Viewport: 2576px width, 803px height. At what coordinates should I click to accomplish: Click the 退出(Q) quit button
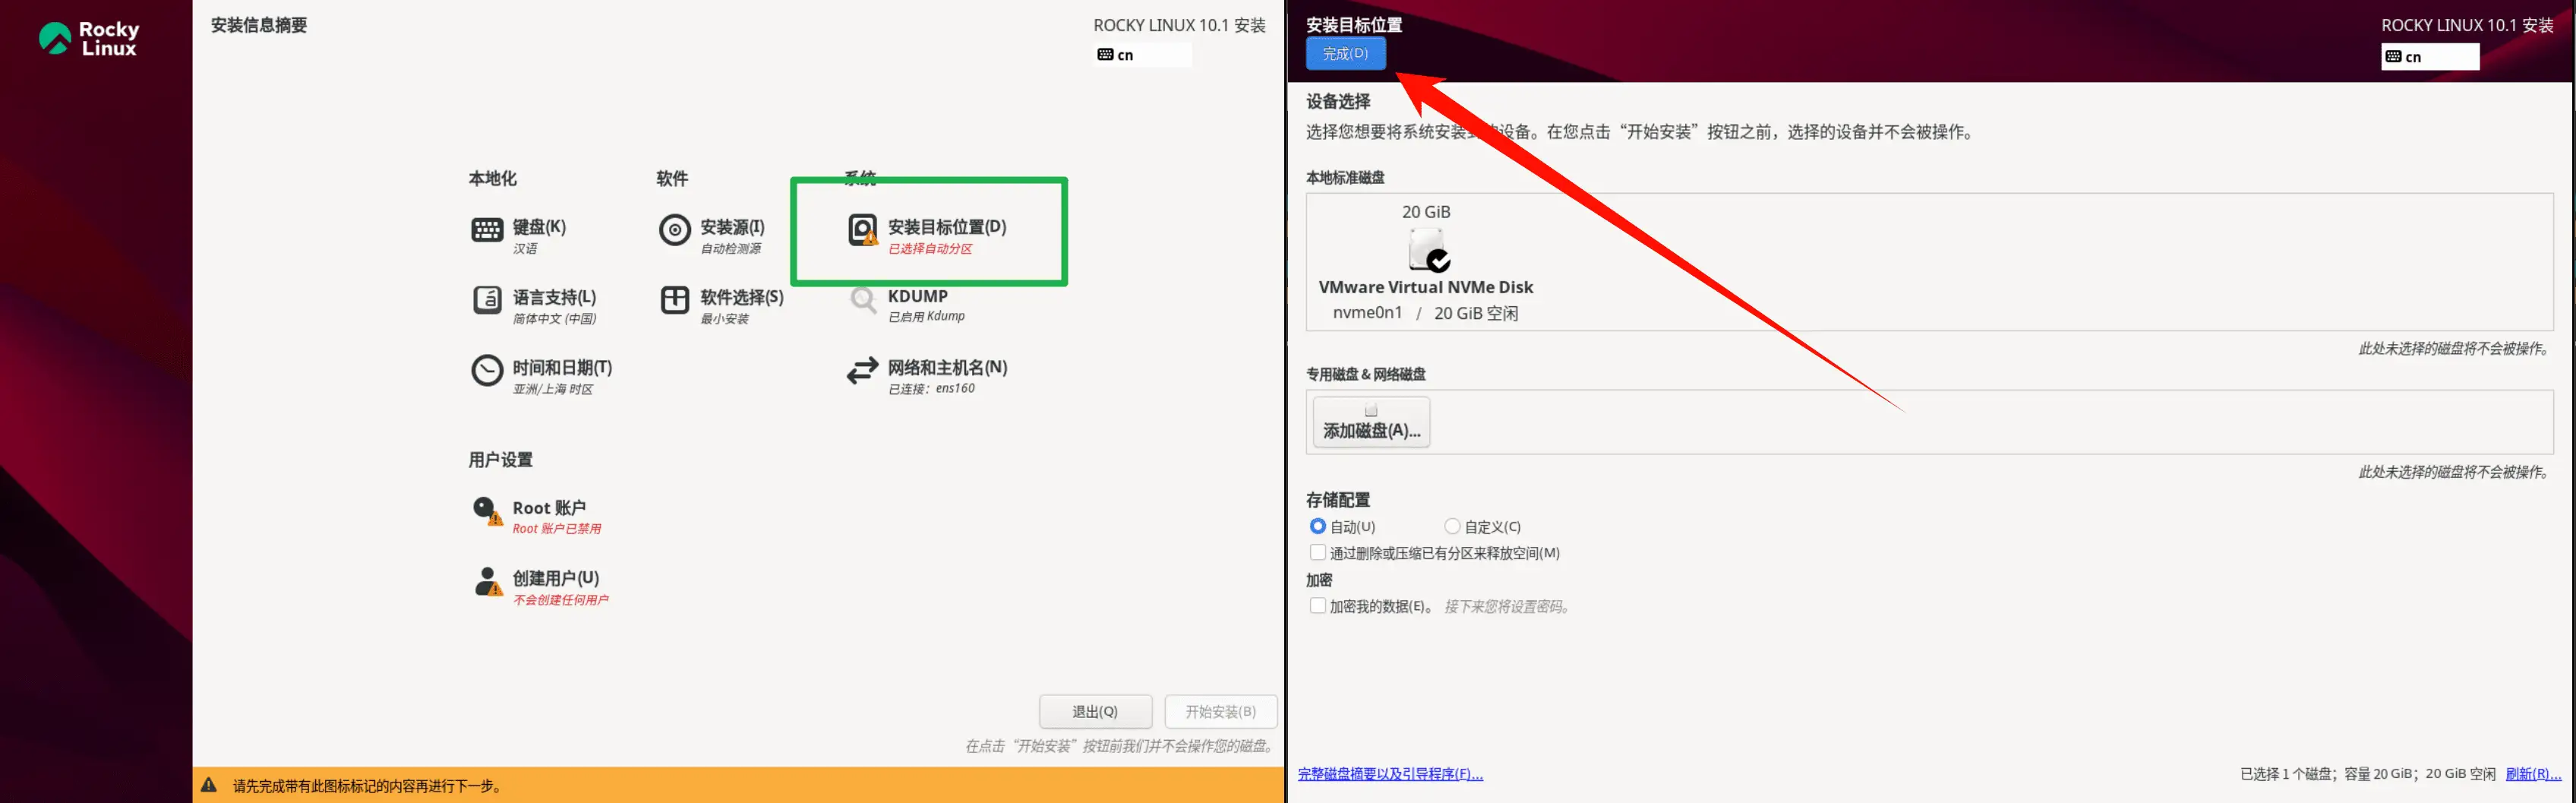point(1095,712)
